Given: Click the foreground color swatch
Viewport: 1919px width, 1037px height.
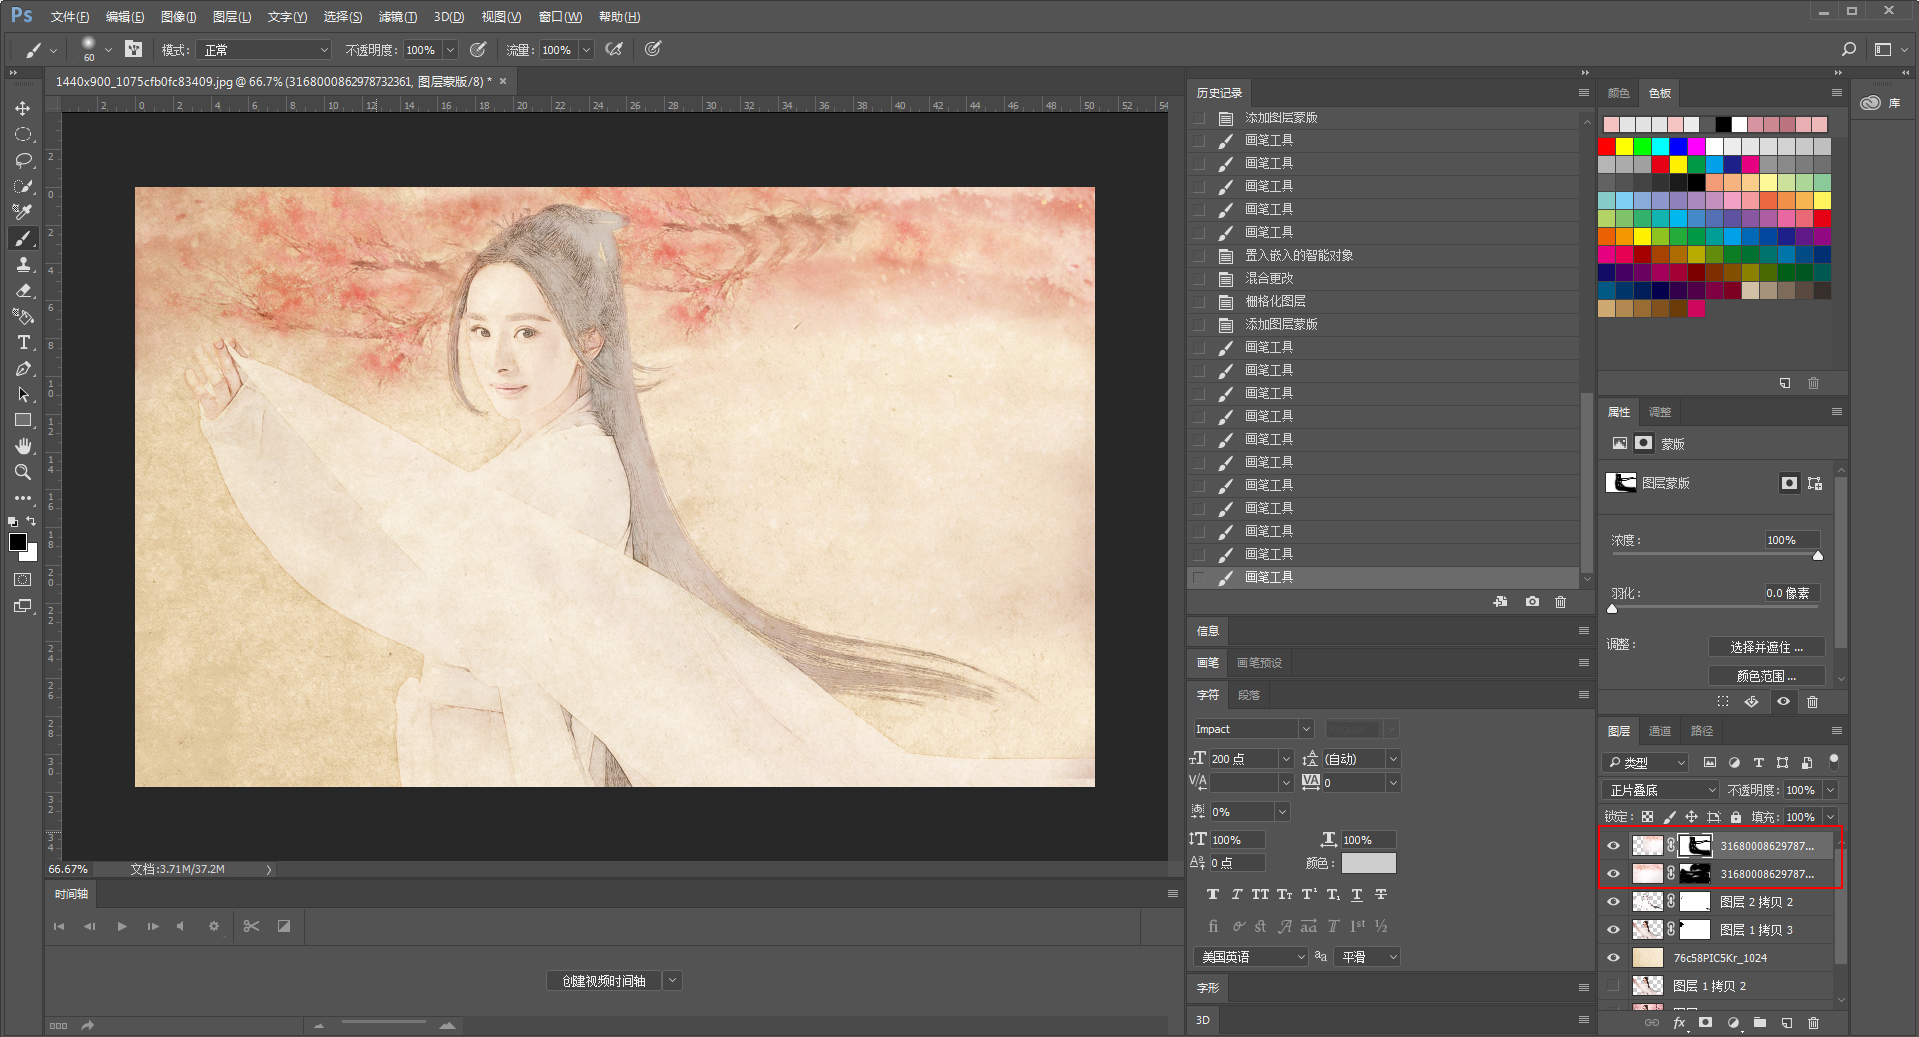Looking at the screenshot, I should pyautogui.click(x=17, y=542).
